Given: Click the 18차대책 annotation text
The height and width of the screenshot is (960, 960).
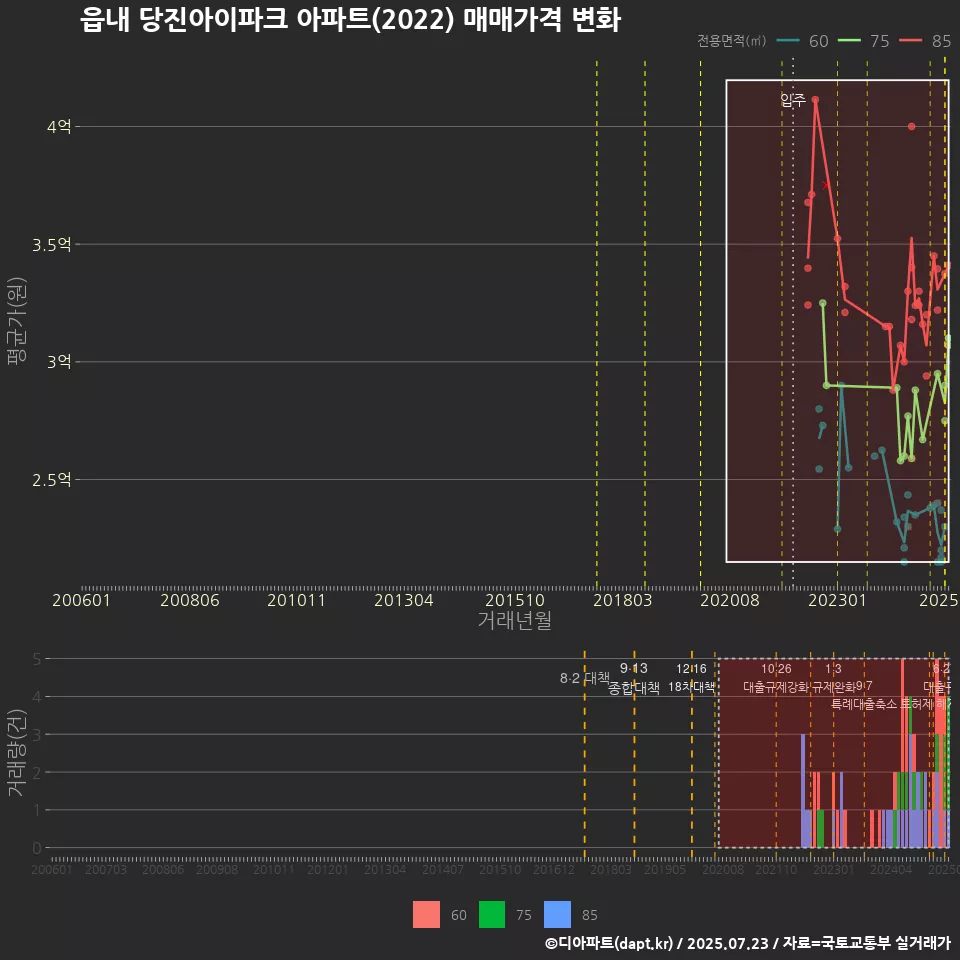Looking at the screenshot, I should [x=691, y=687].
